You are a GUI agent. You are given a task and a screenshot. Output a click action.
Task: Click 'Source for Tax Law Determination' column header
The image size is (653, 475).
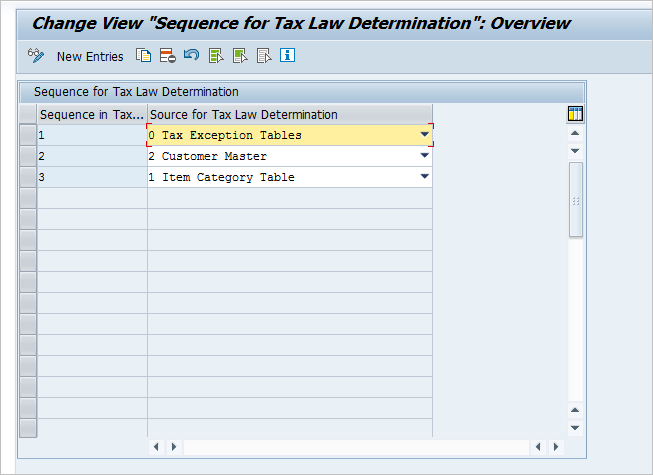tap(290, 114)
